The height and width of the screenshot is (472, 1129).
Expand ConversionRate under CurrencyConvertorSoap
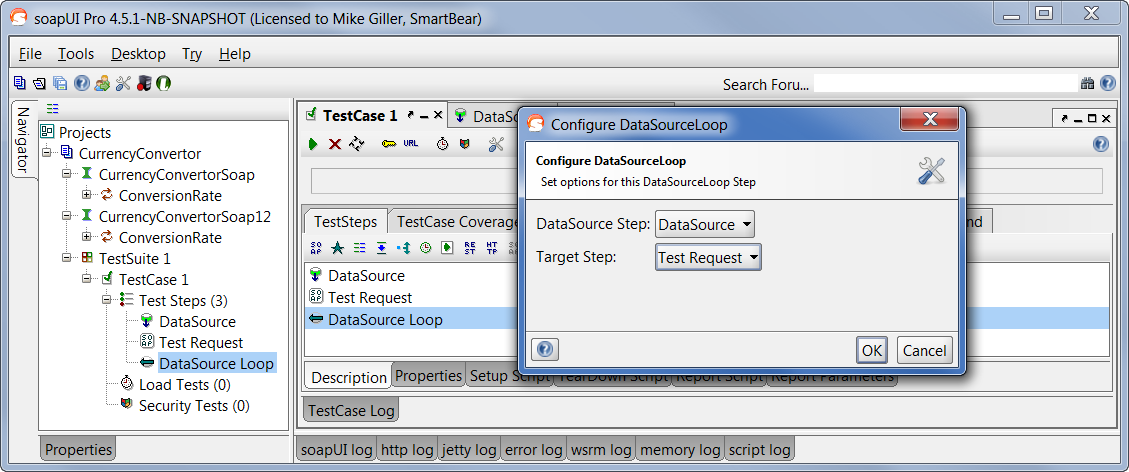(x=87, y=195)
